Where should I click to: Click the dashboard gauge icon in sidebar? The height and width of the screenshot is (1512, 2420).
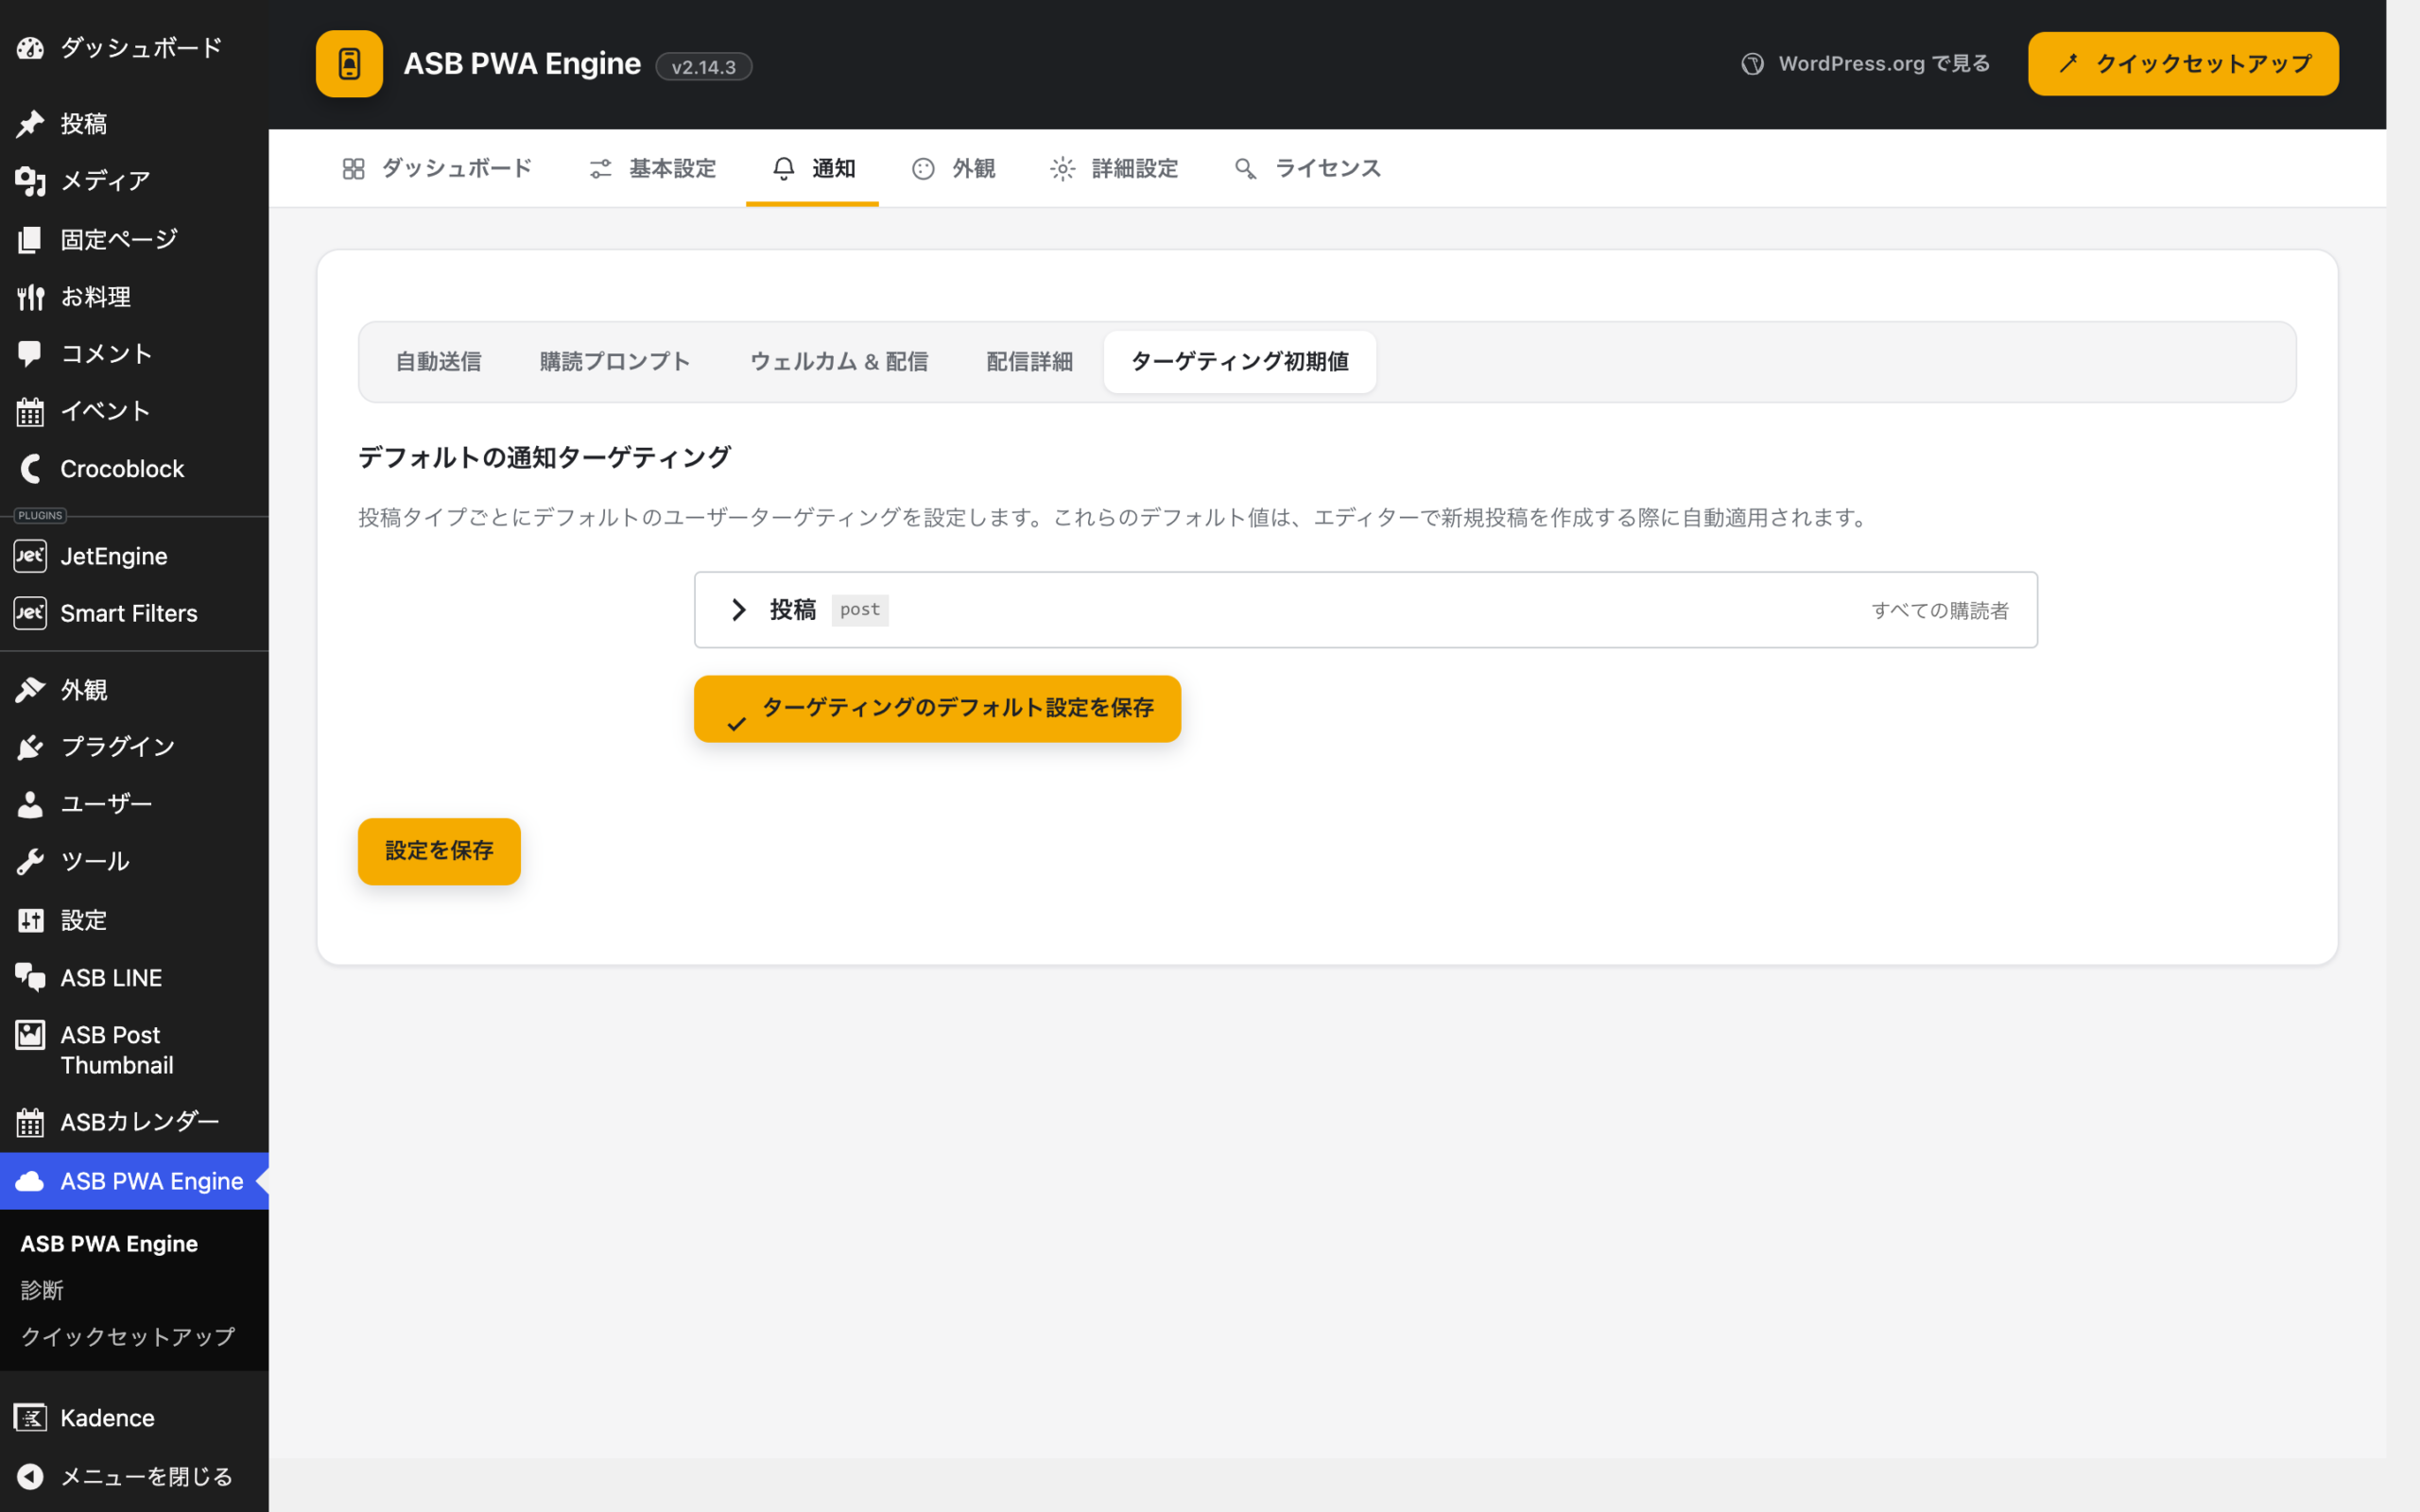click(30, 48)
